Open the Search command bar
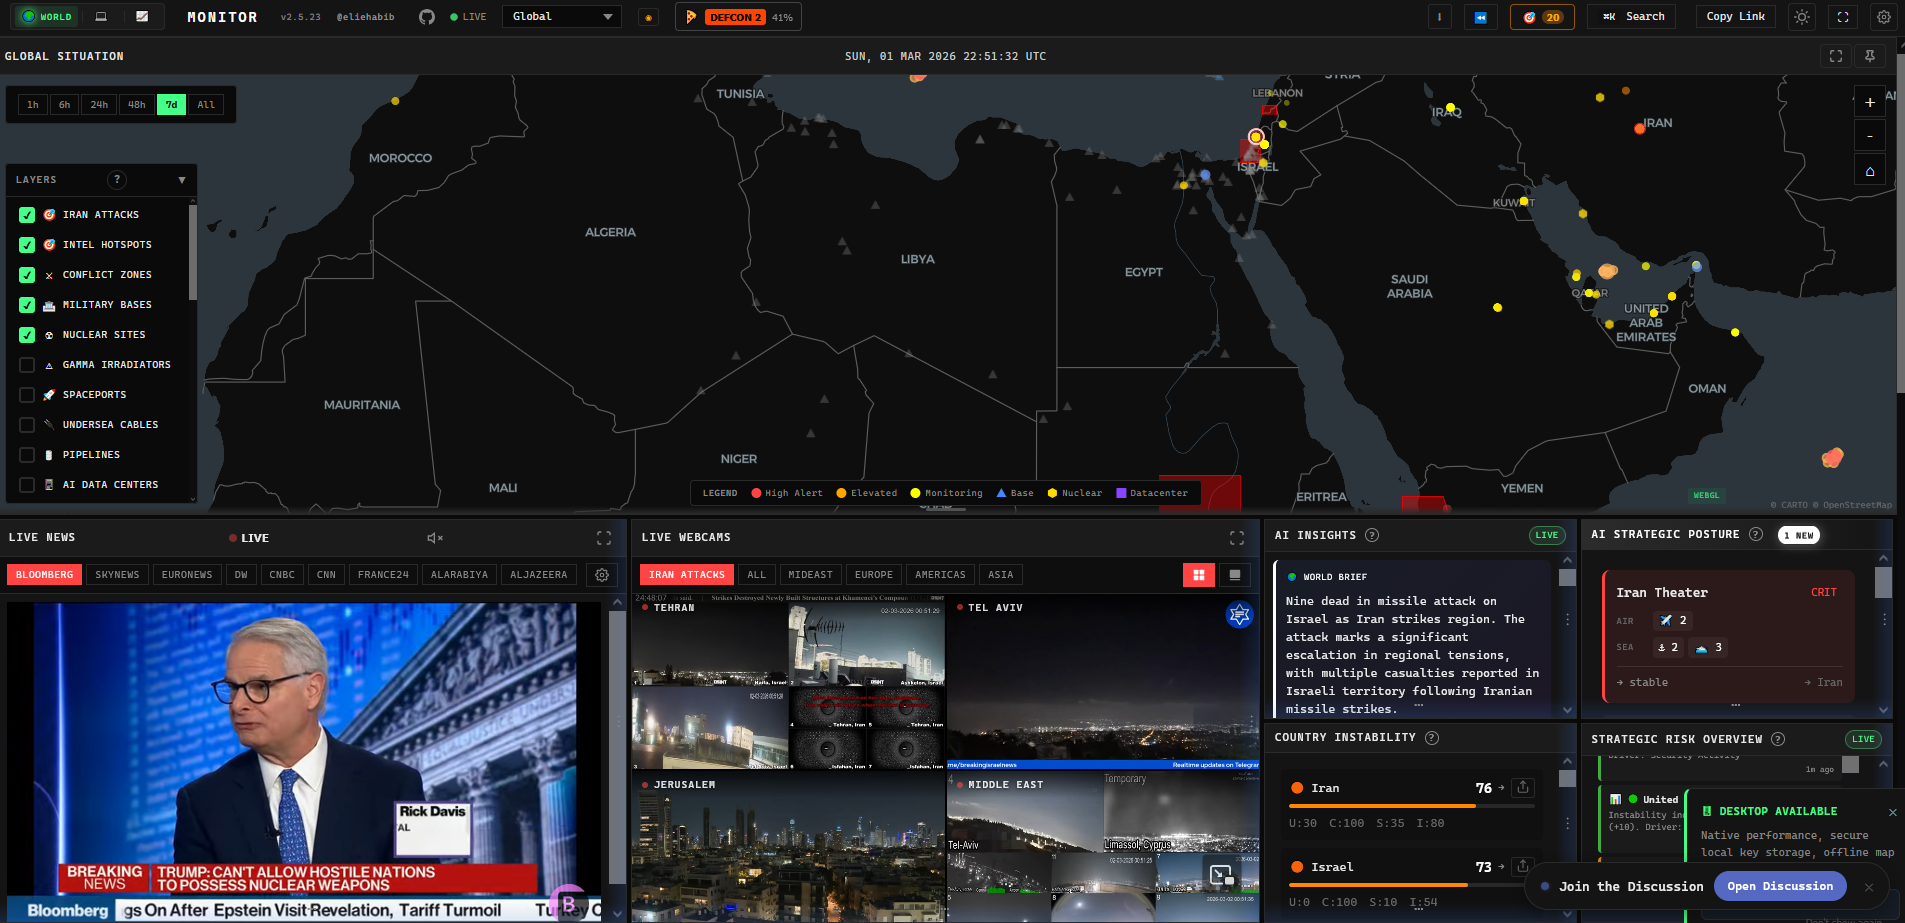1905x923 pixels. tap(1634, 17)
